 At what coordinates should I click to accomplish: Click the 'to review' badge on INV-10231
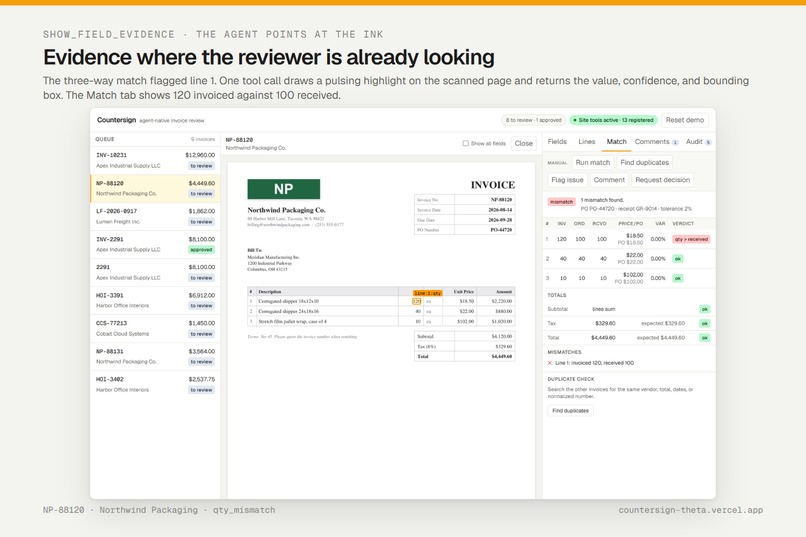[201, 166]
